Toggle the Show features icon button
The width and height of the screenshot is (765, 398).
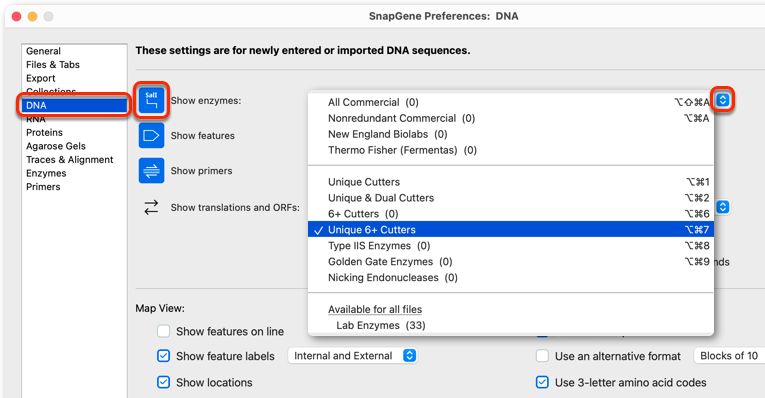click(151, 136)
